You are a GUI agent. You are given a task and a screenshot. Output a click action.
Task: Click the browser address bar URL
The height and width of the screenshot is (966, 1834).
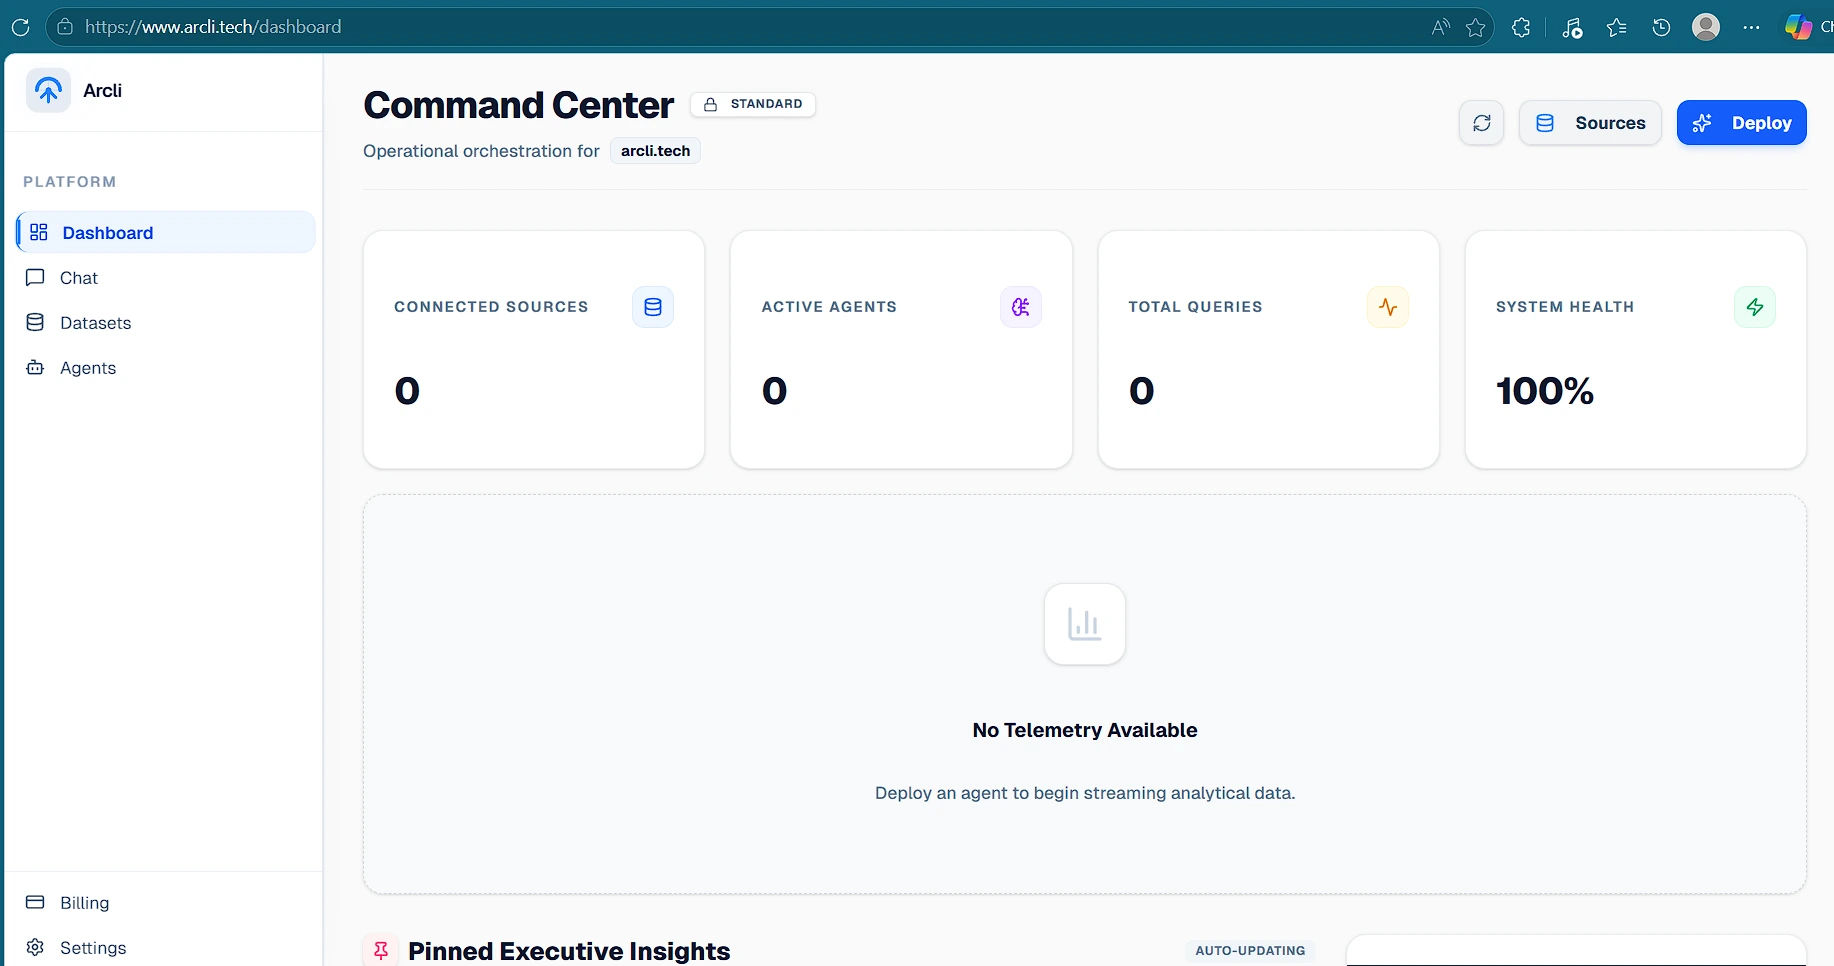[213, 27]
